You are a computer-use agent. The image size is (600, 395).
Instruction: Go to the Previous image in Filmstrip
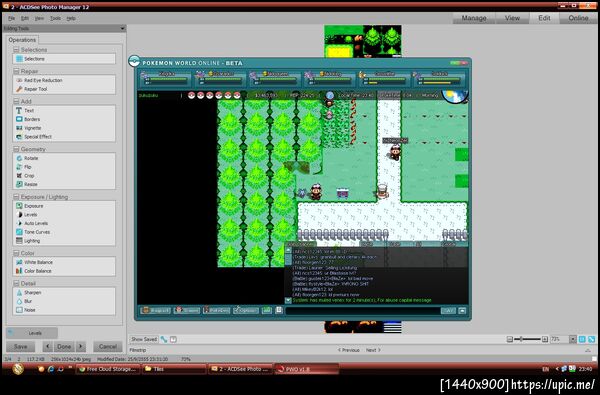(348, 350)
